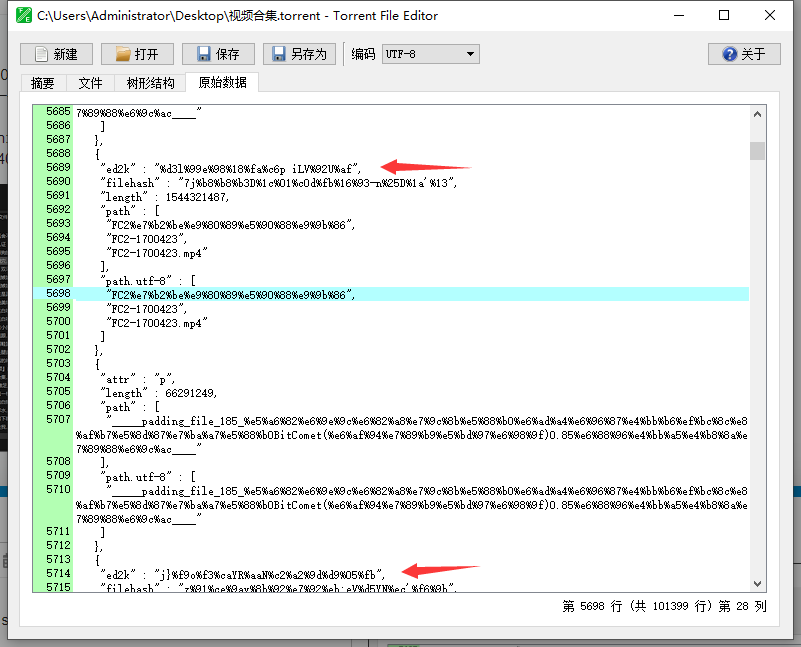The width and height of the screenshot is (801, 647).
Task: Open the 树形结构 tree view tab
Action: pyautogui.click(x=150, y=83)
